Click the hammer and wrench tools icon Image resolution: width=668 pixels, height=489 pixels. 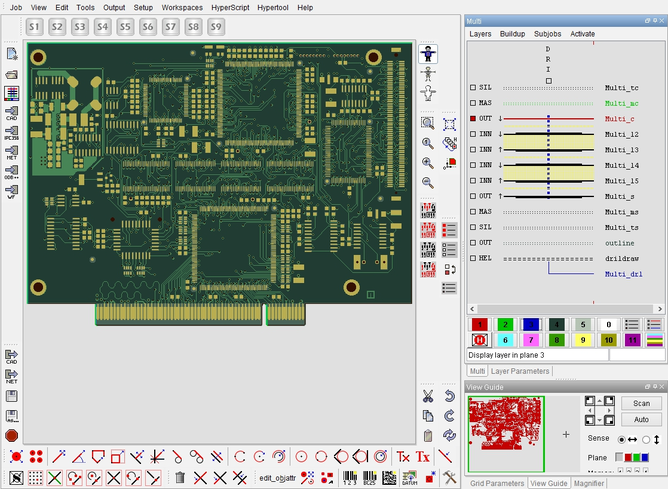point(449,477)
